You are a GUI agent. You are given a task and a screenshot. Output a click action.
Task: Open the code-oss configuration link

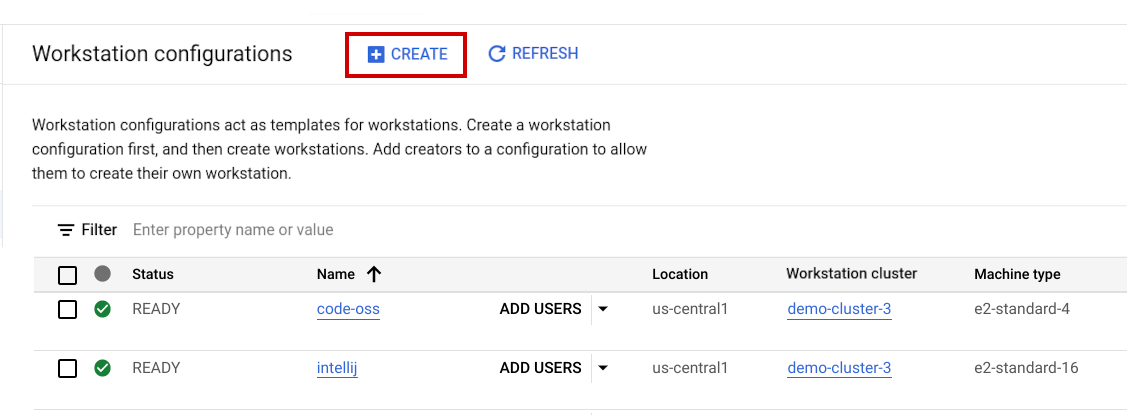(348, 309)
